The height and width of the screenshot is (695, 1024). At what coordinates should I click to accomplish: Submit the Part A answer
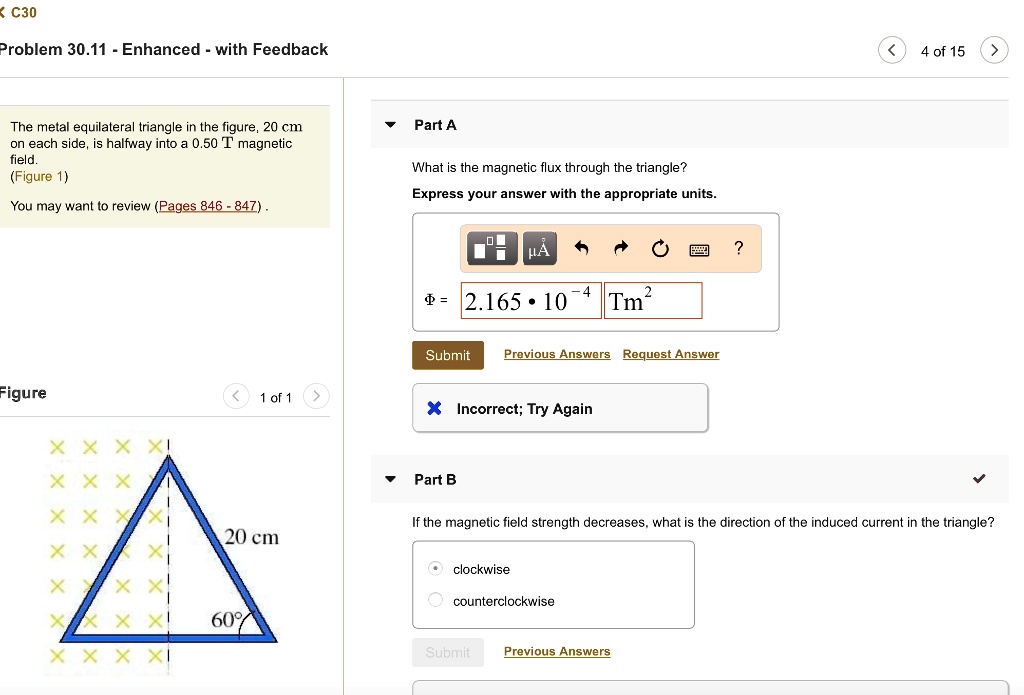447,355
